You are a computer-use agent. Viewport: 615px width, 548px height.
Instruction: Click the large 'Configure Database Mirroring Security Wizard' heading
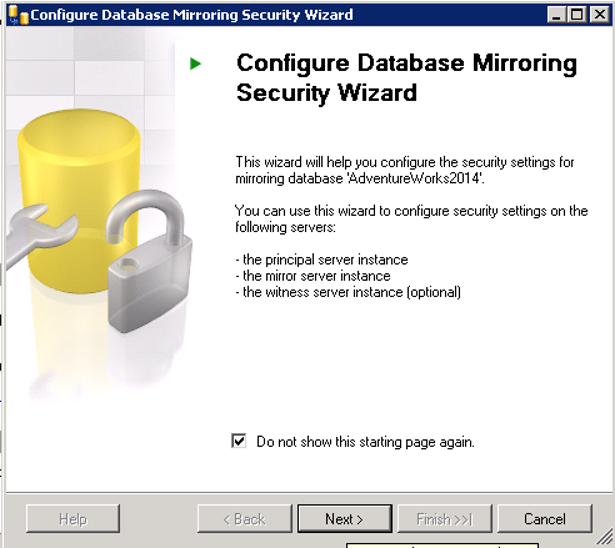pyautogui.click(x=406, y=78)
